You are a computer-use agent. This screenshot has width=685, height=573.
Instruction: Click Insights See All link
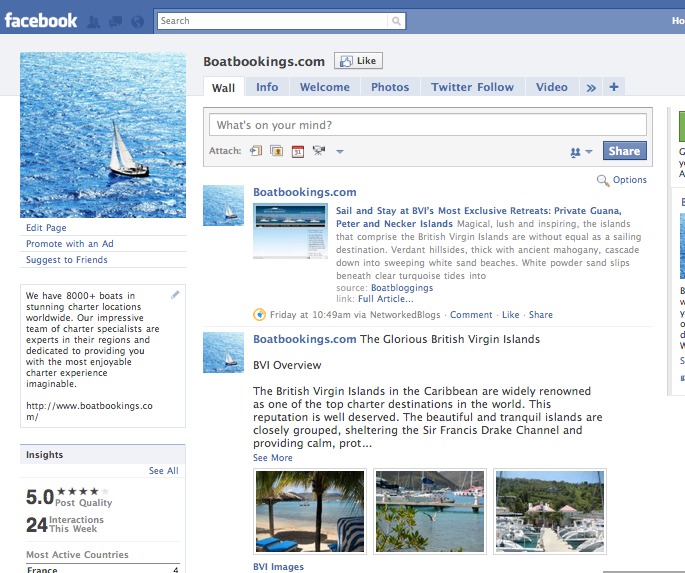coord(164,471)
